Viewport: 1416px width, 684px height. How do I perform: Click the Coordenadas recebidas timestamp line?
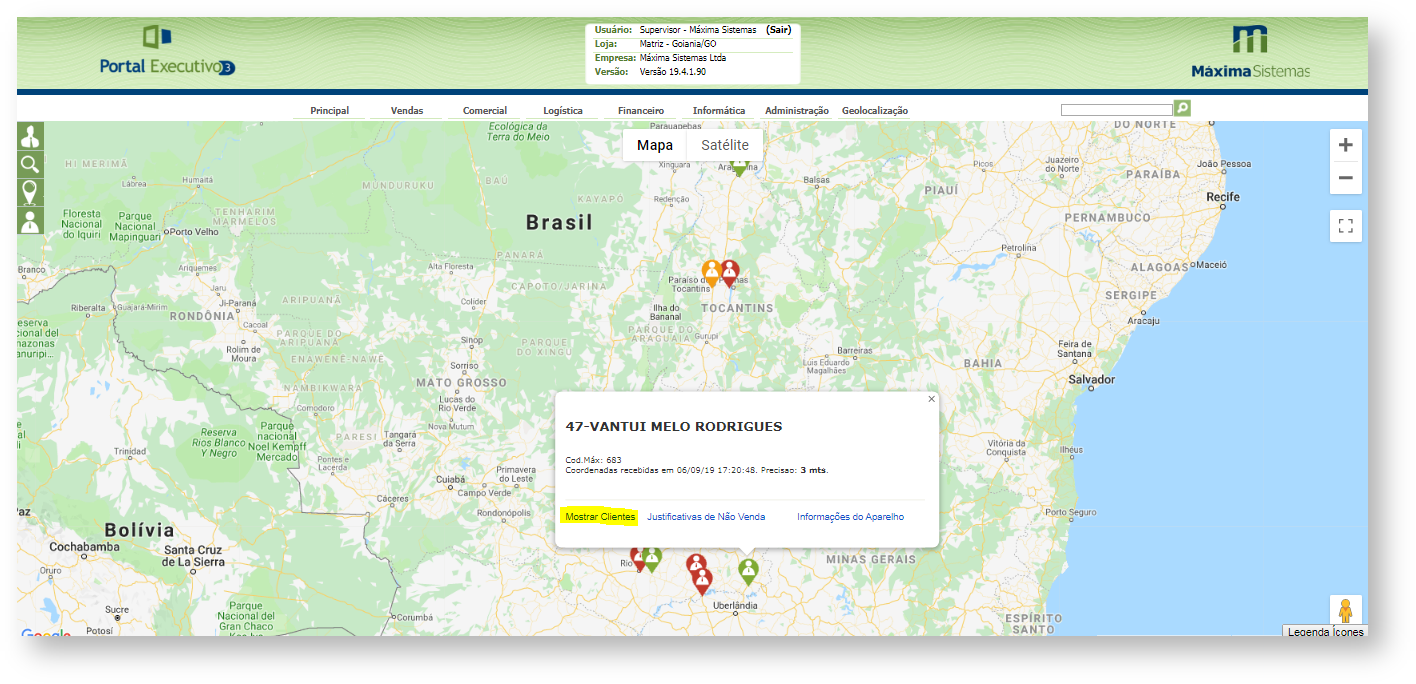coord(697,470)
